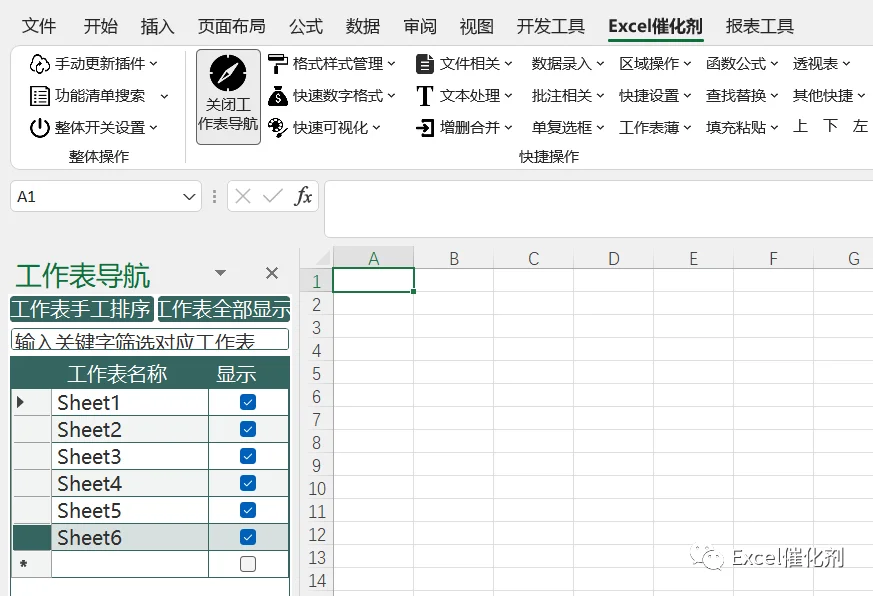Select column D header
Viewport: 873px width, 596px height.
click(614, 258)
